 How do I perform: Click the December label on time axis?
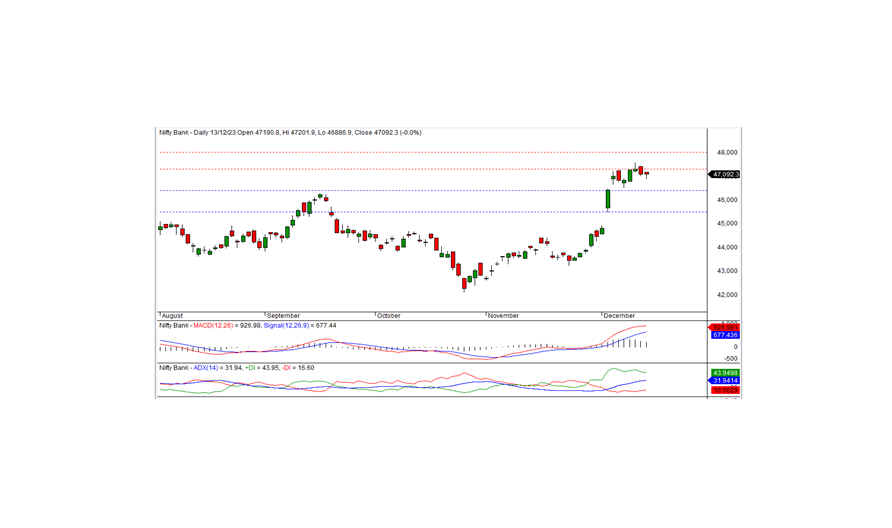(x=620, y=315)
